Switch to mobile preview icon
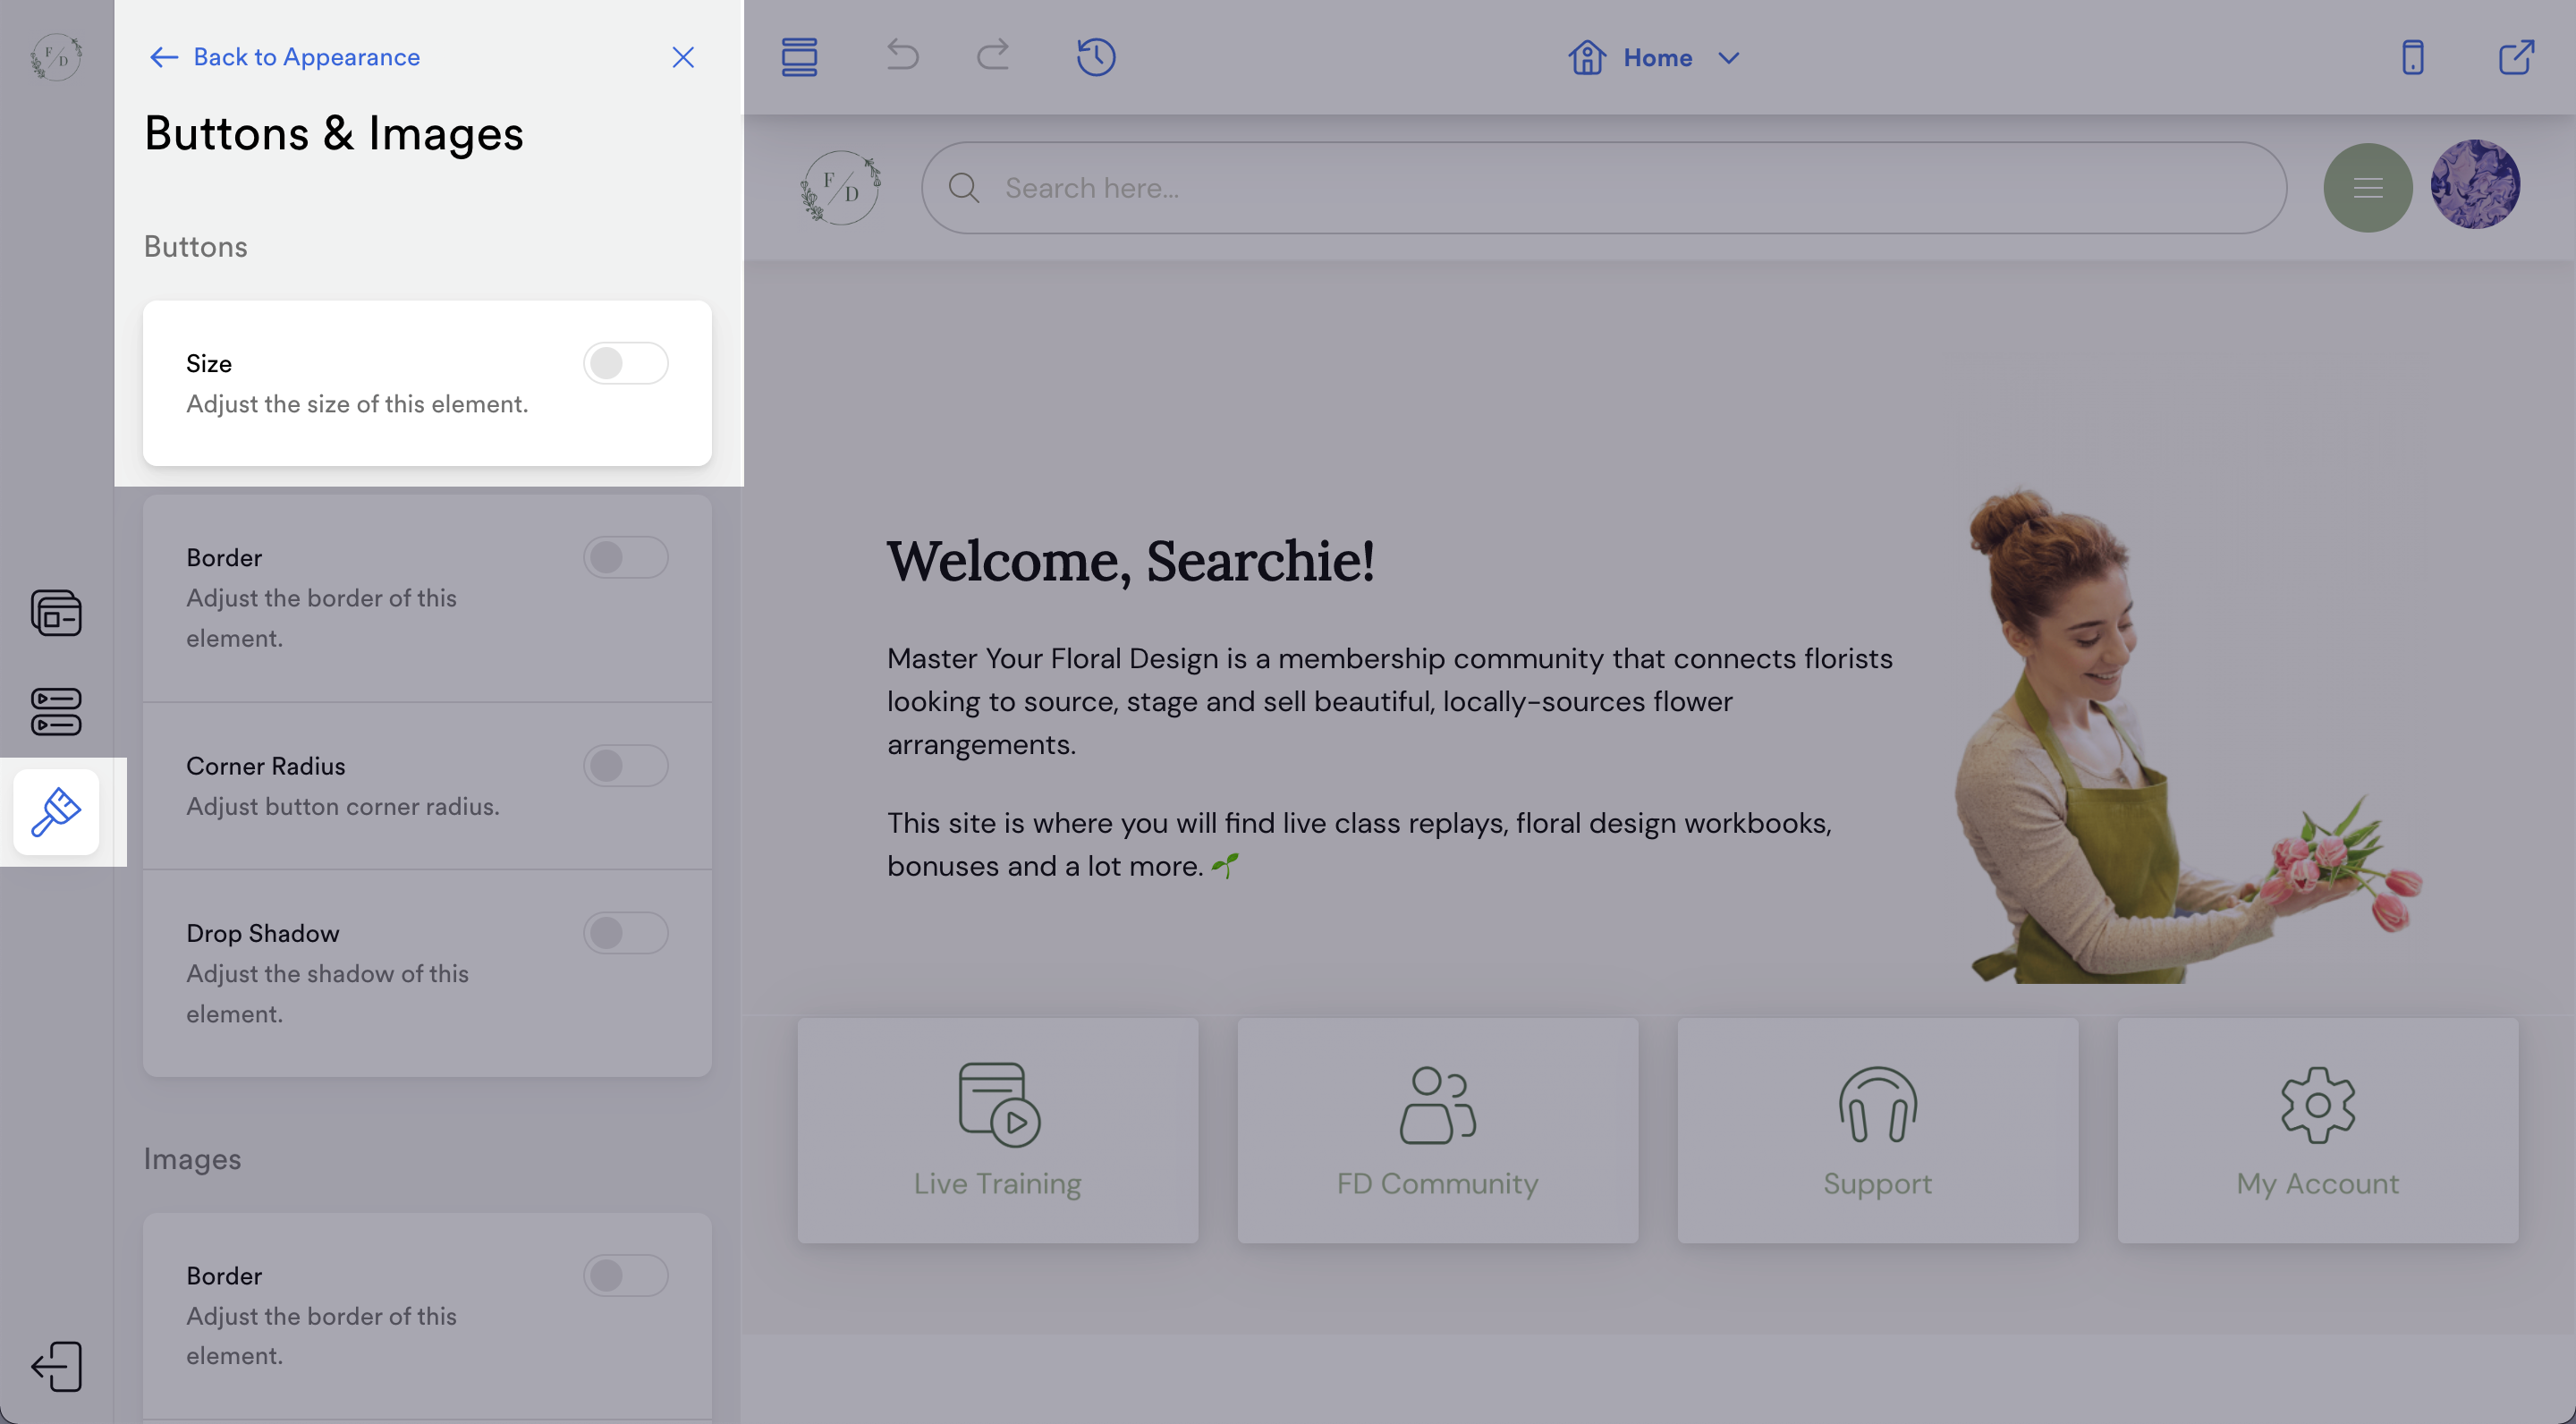The width and height of the screenshot is (2576, 1424). coord(2412,57)
